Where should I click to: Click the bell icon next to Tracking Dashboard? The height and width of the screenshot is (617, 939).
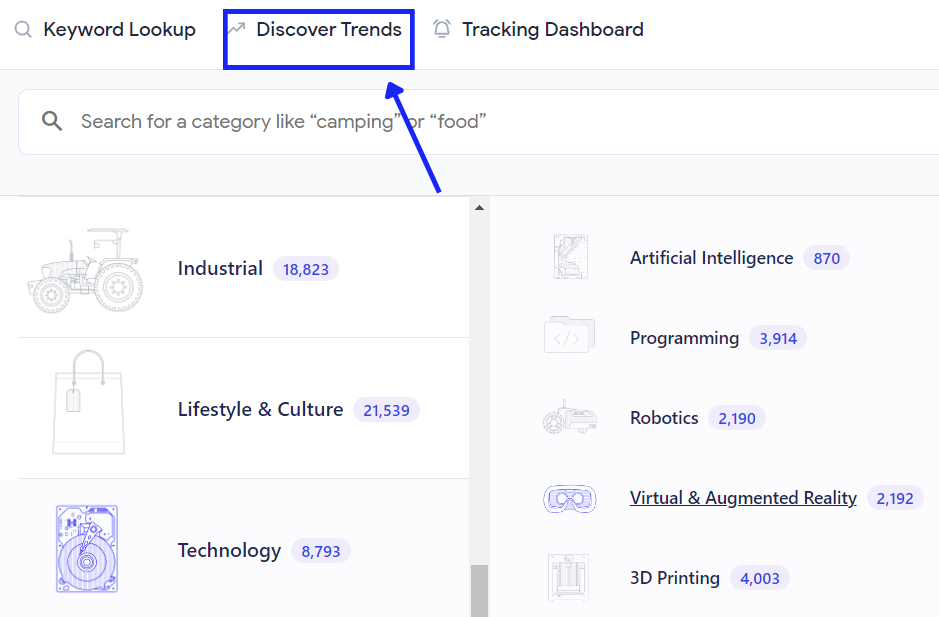441,29
